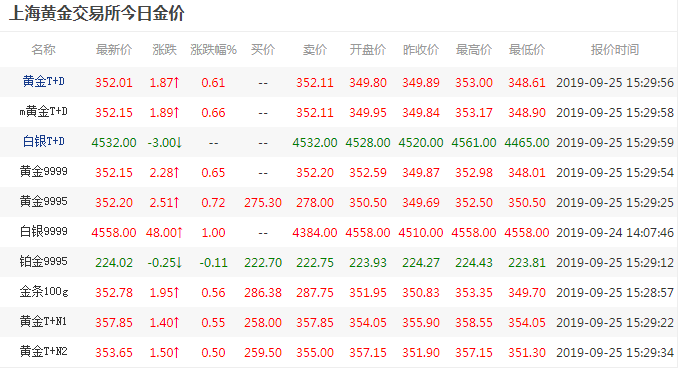
Task: Click latest price 353.65 for 黄金T+N2
Action: [x=114, y=353]
